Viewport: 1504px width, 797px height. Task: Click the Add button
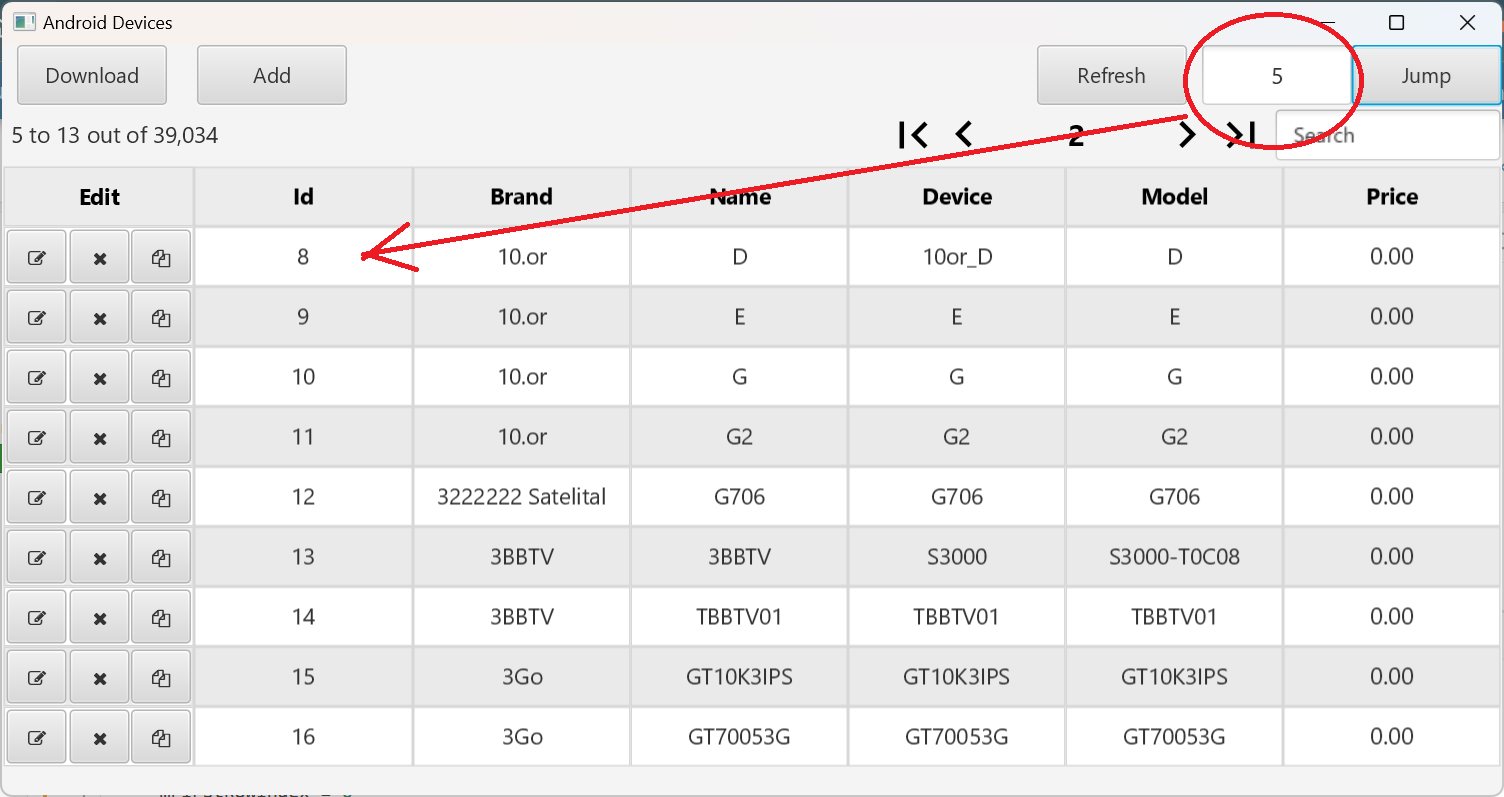click(272, 76)
